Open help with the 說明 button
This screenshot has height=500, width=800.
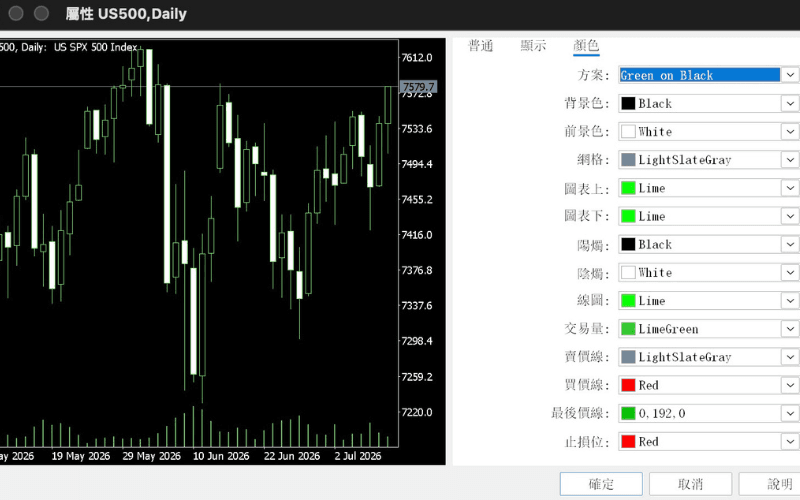coord(770,484)
